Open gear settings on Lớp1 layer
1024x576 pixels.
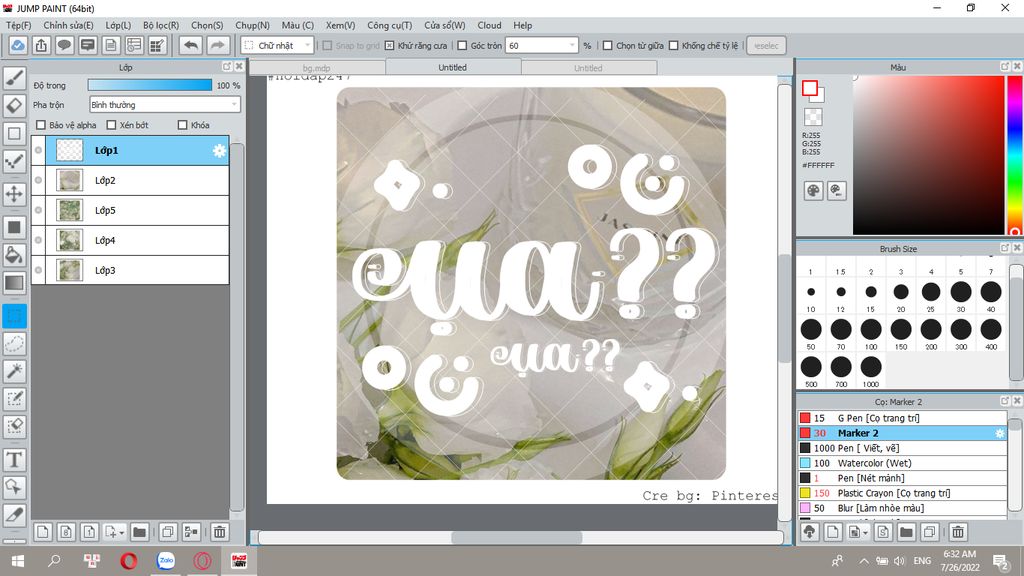(219, 151)
